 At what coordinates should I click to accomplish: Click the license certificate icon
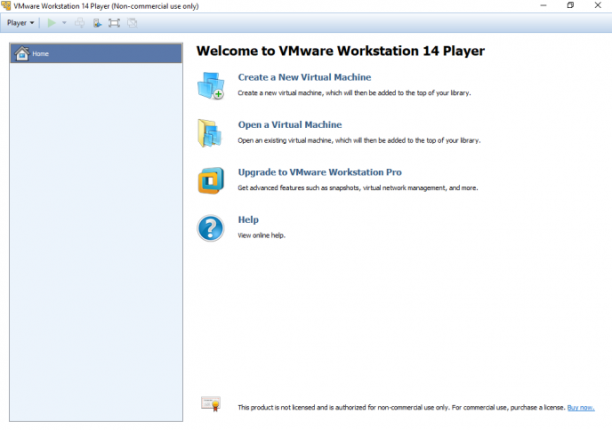pyautogui.click(x=211, y=403)
